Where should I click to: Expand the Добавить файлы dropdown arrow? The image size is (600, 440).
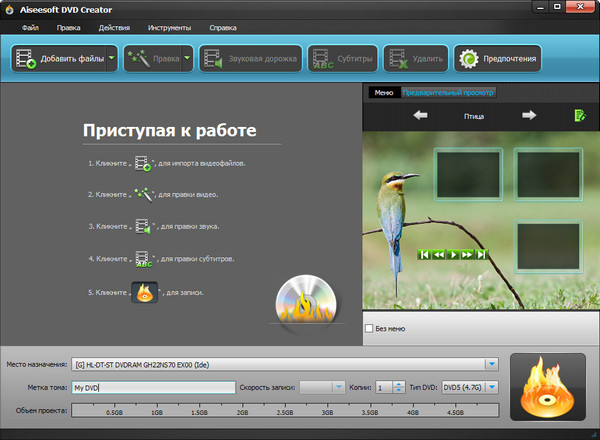pos(111,58)
